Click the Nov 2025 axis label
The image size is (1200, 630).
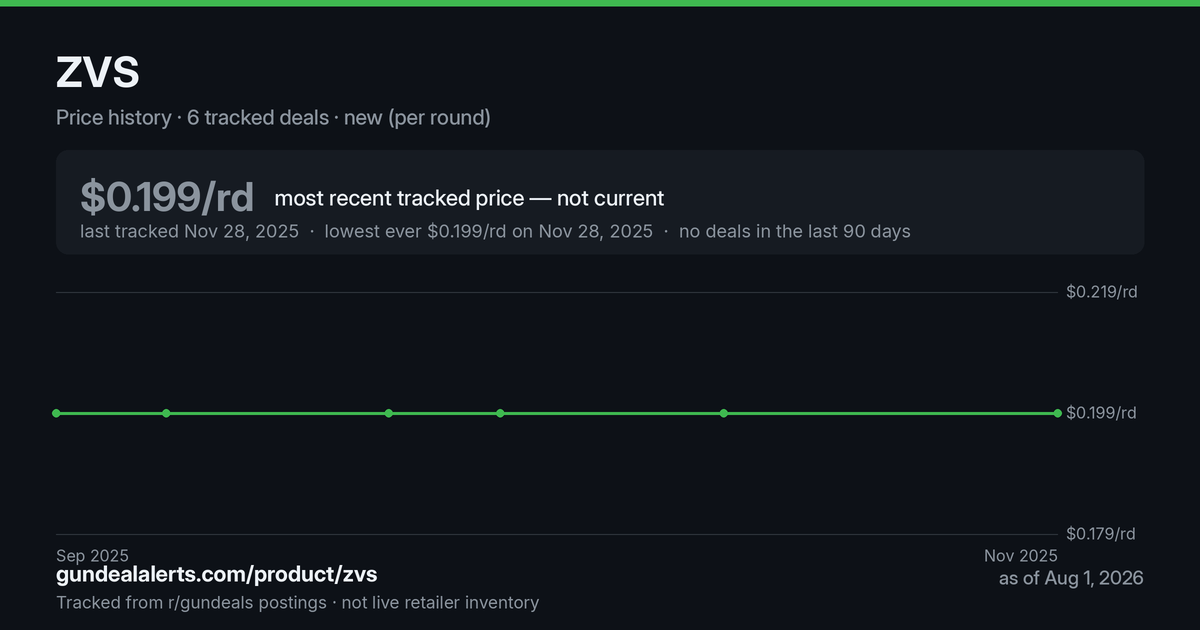[x=1020, y=556]
